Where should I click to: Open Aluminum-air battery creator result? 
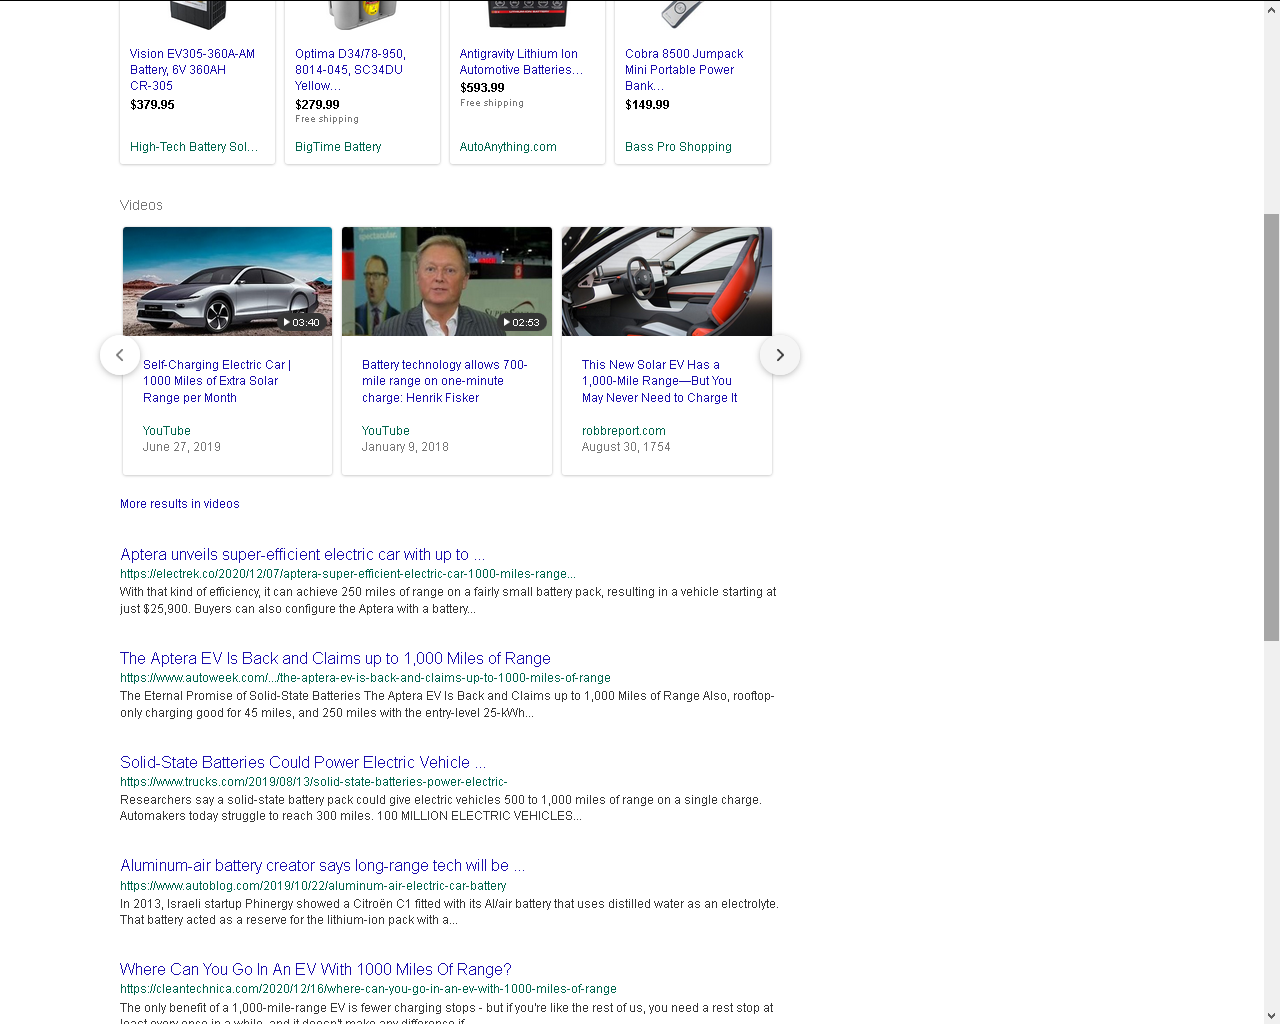(x=322, y=866)
